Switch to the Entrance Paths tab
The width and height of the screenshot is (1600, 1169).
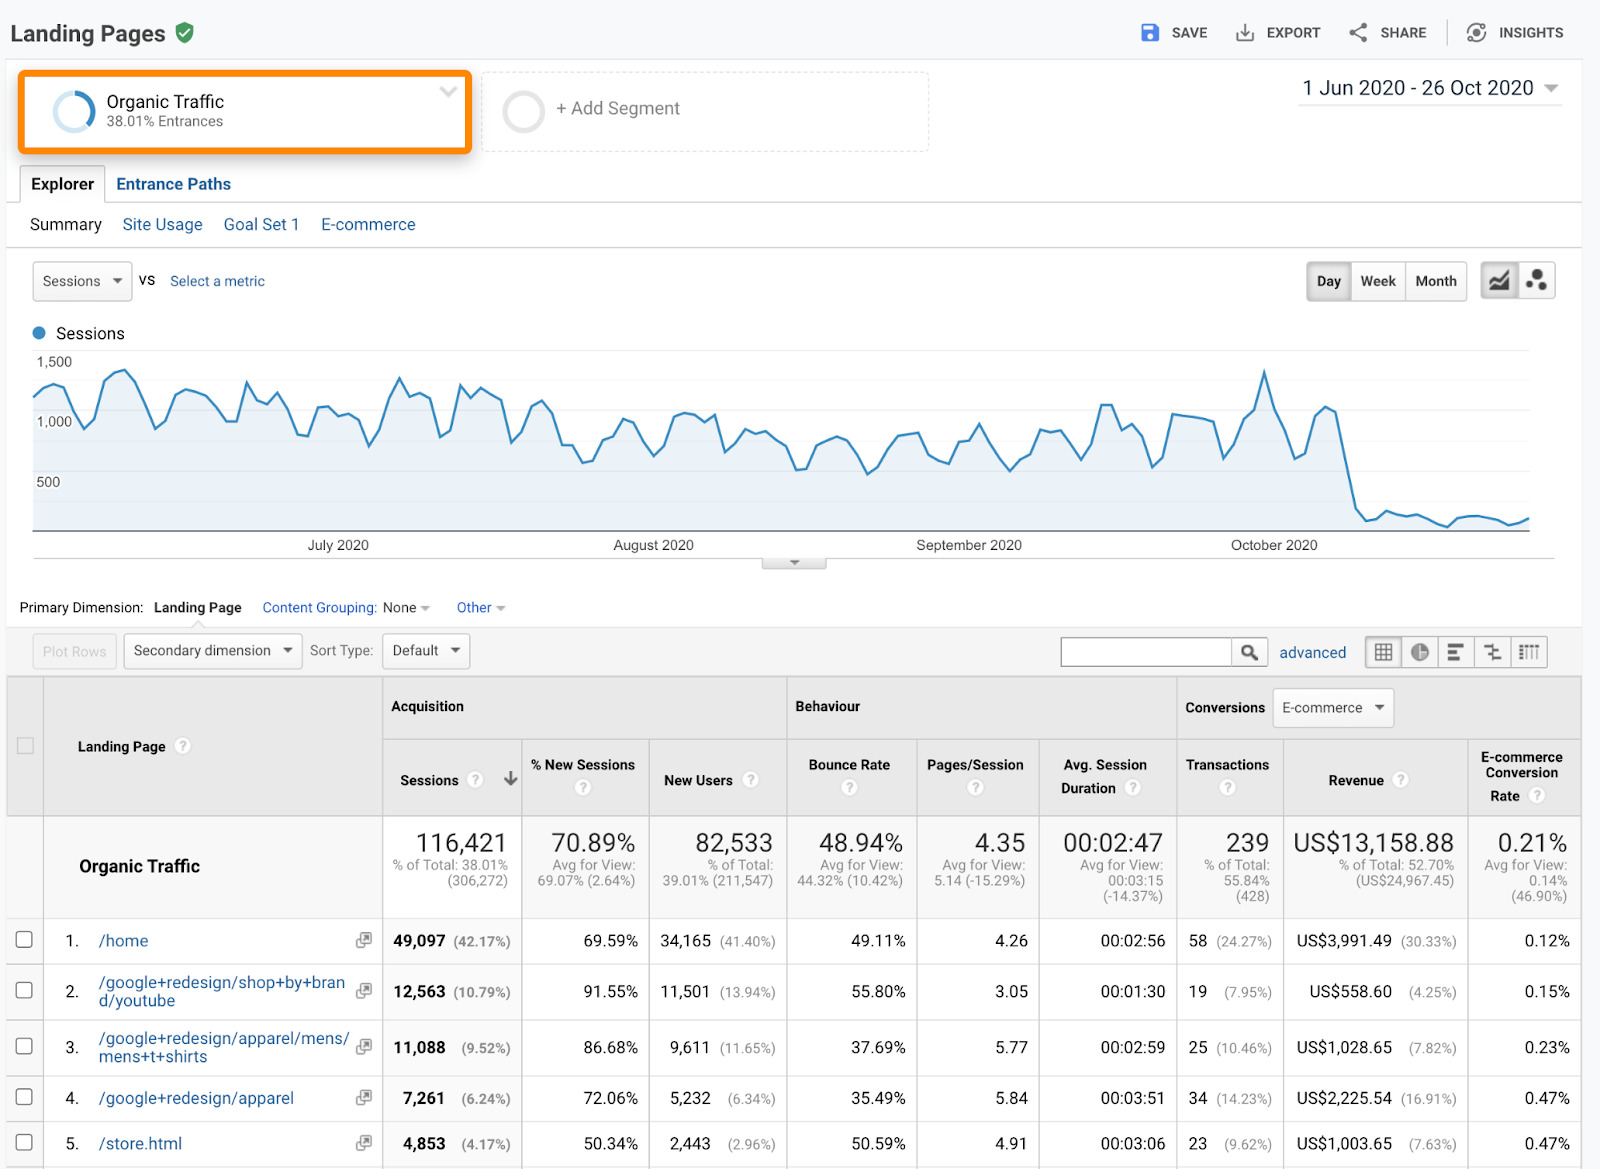click(172, 183)
